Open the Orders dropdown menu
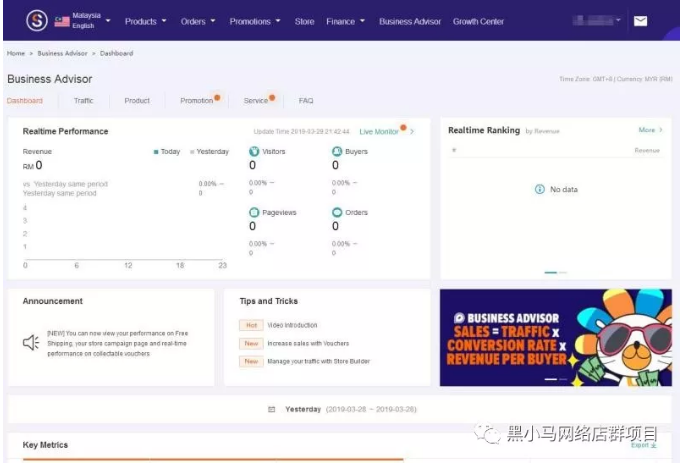Screen dimensions: 681x472 (198, 21)
